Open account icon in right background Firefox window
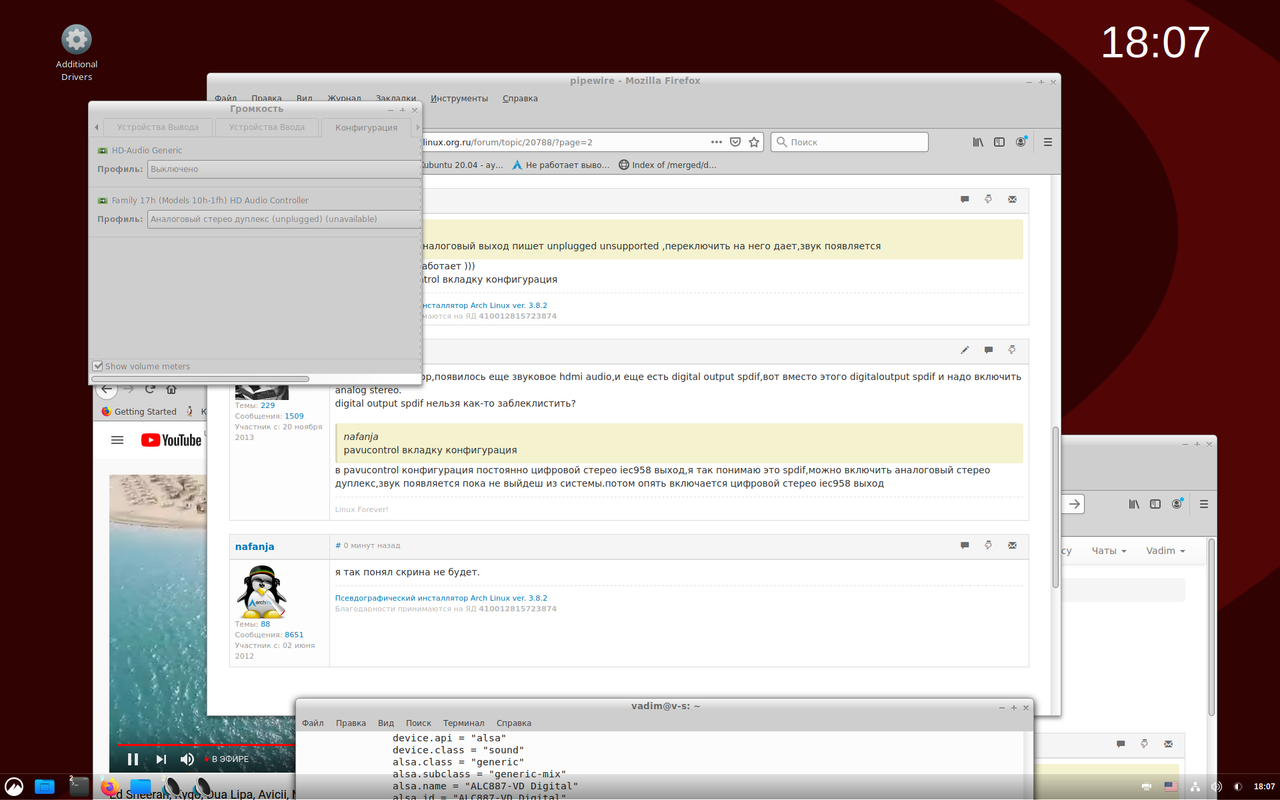The image size is (1280, 800). click(x=1178, y=504)
